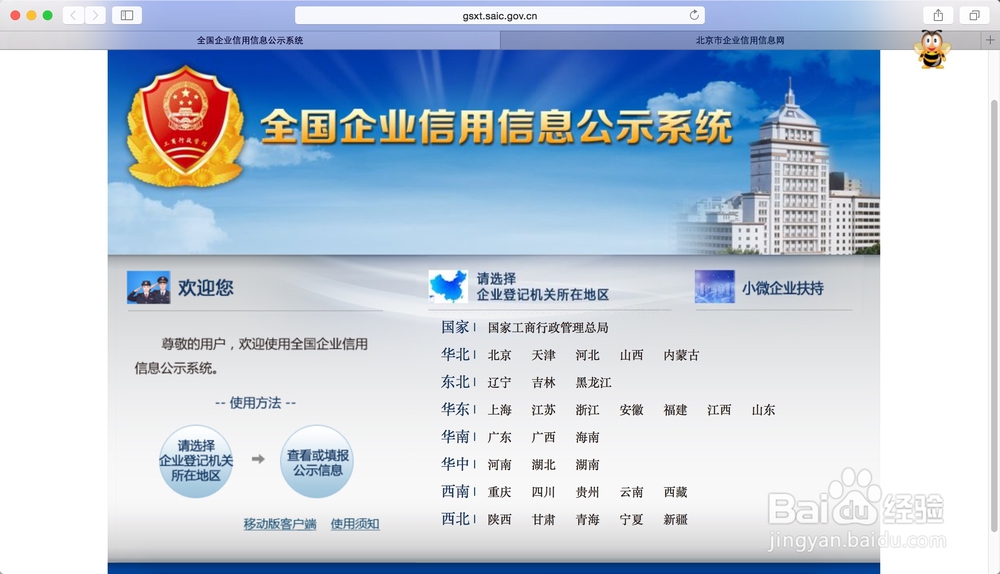Screen dimensions: 1000x574
Task: Click 请选择企业登记机关所在地区 round button
Action: click(x=196, y=460)
